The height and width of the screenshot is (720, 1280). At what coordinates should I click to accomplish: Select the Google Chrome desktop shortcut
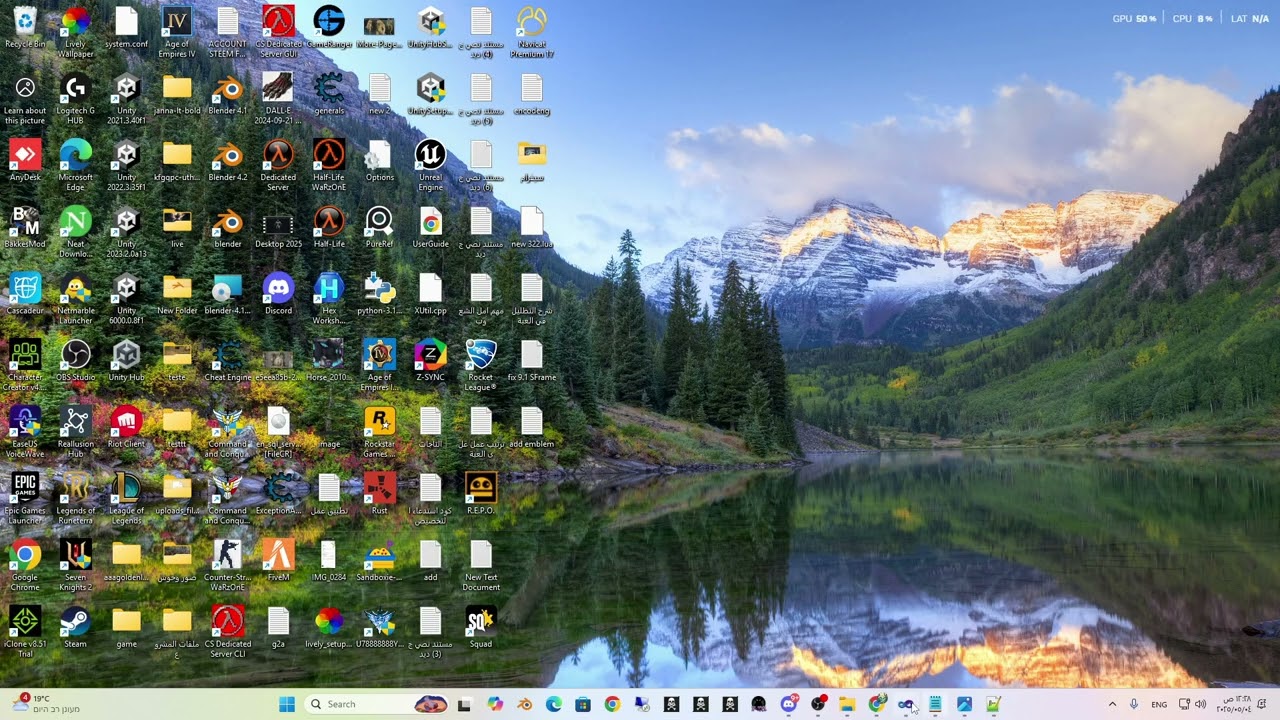[25, 566]
